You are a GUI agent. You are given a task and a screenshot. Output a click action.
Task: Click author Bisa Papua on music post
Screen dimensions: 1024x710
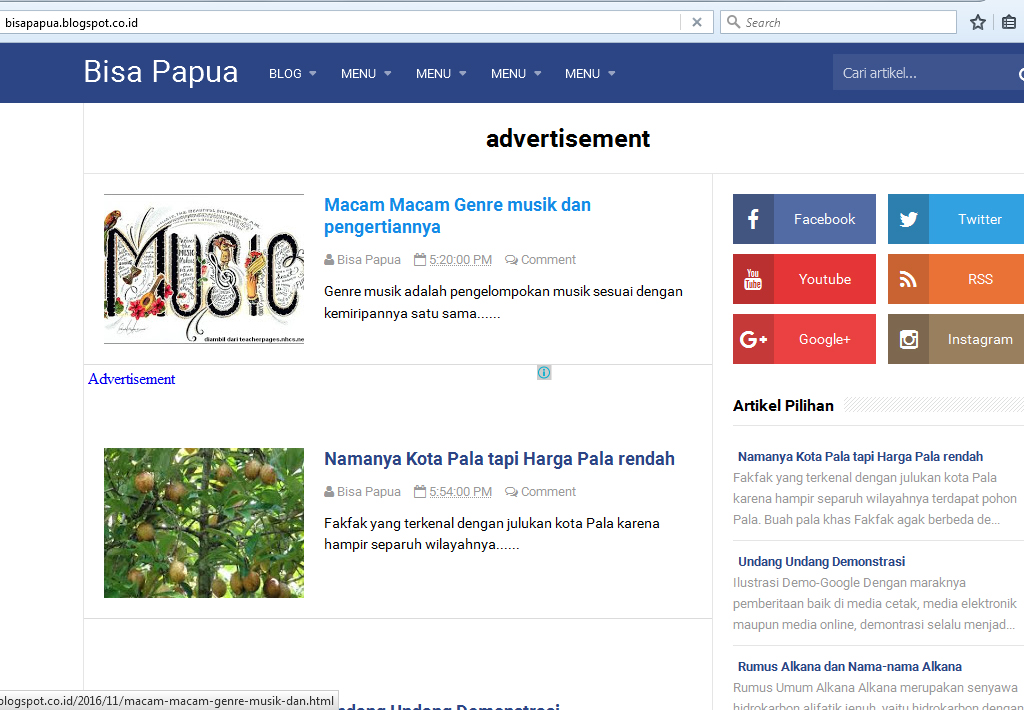(x=369, y=260)
